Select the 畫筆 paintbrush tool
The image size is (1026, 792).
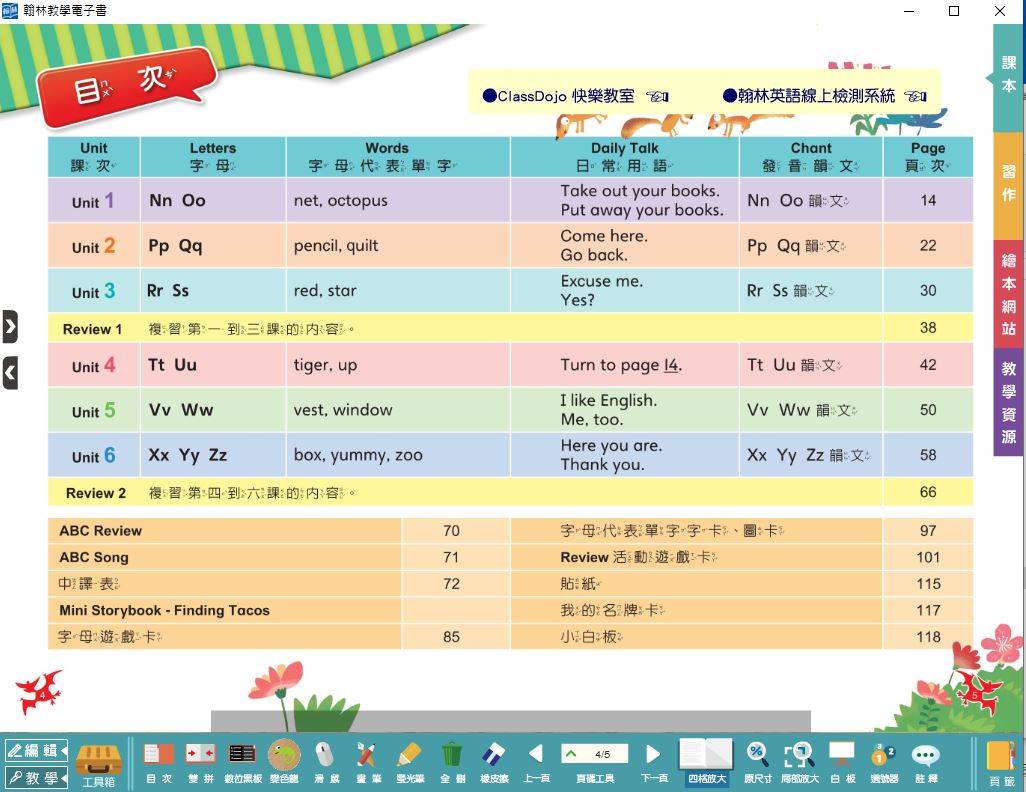(x=366, y=763)
